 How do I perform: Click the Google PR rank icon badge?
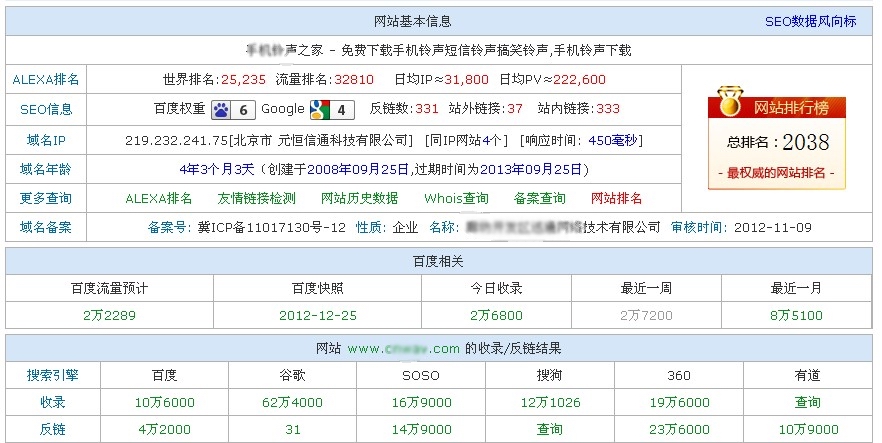pyautogui.click(x=331, y=110)
